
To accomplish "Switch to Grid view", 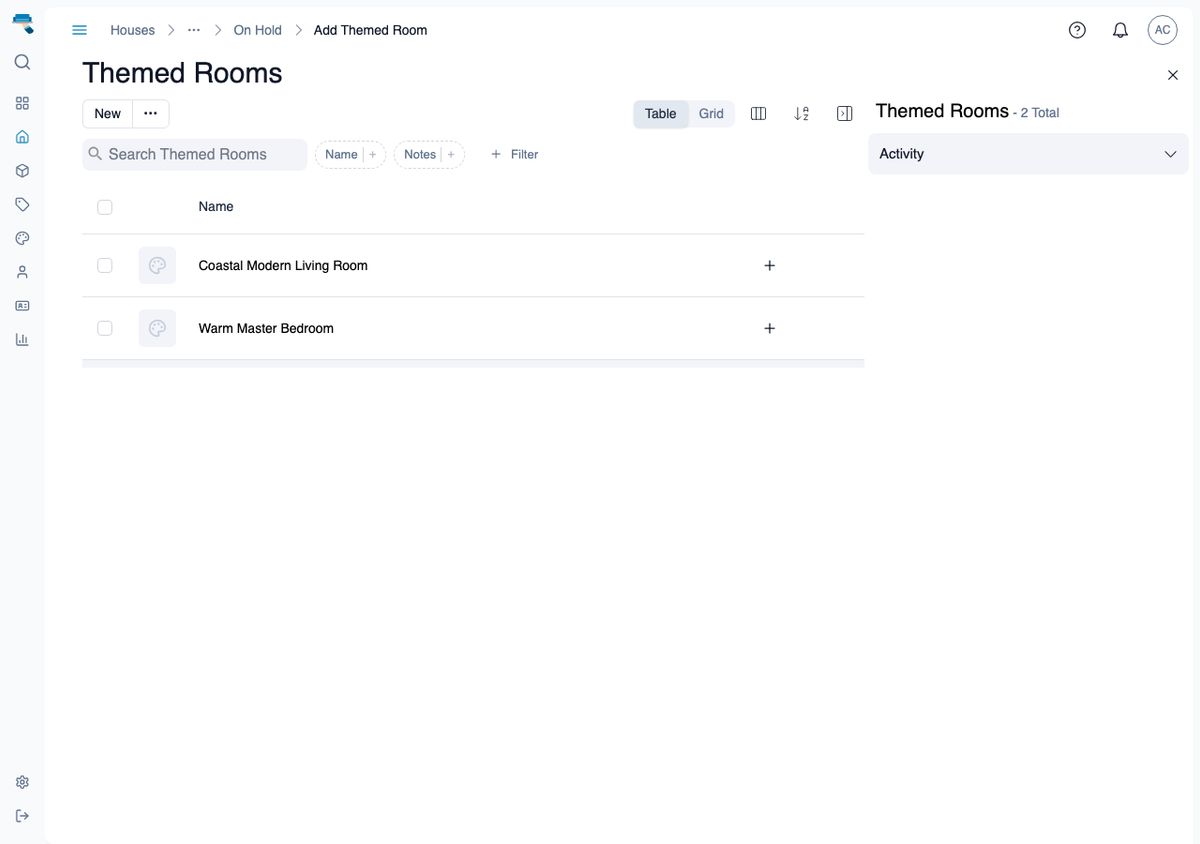I will [x=711, y=114].
